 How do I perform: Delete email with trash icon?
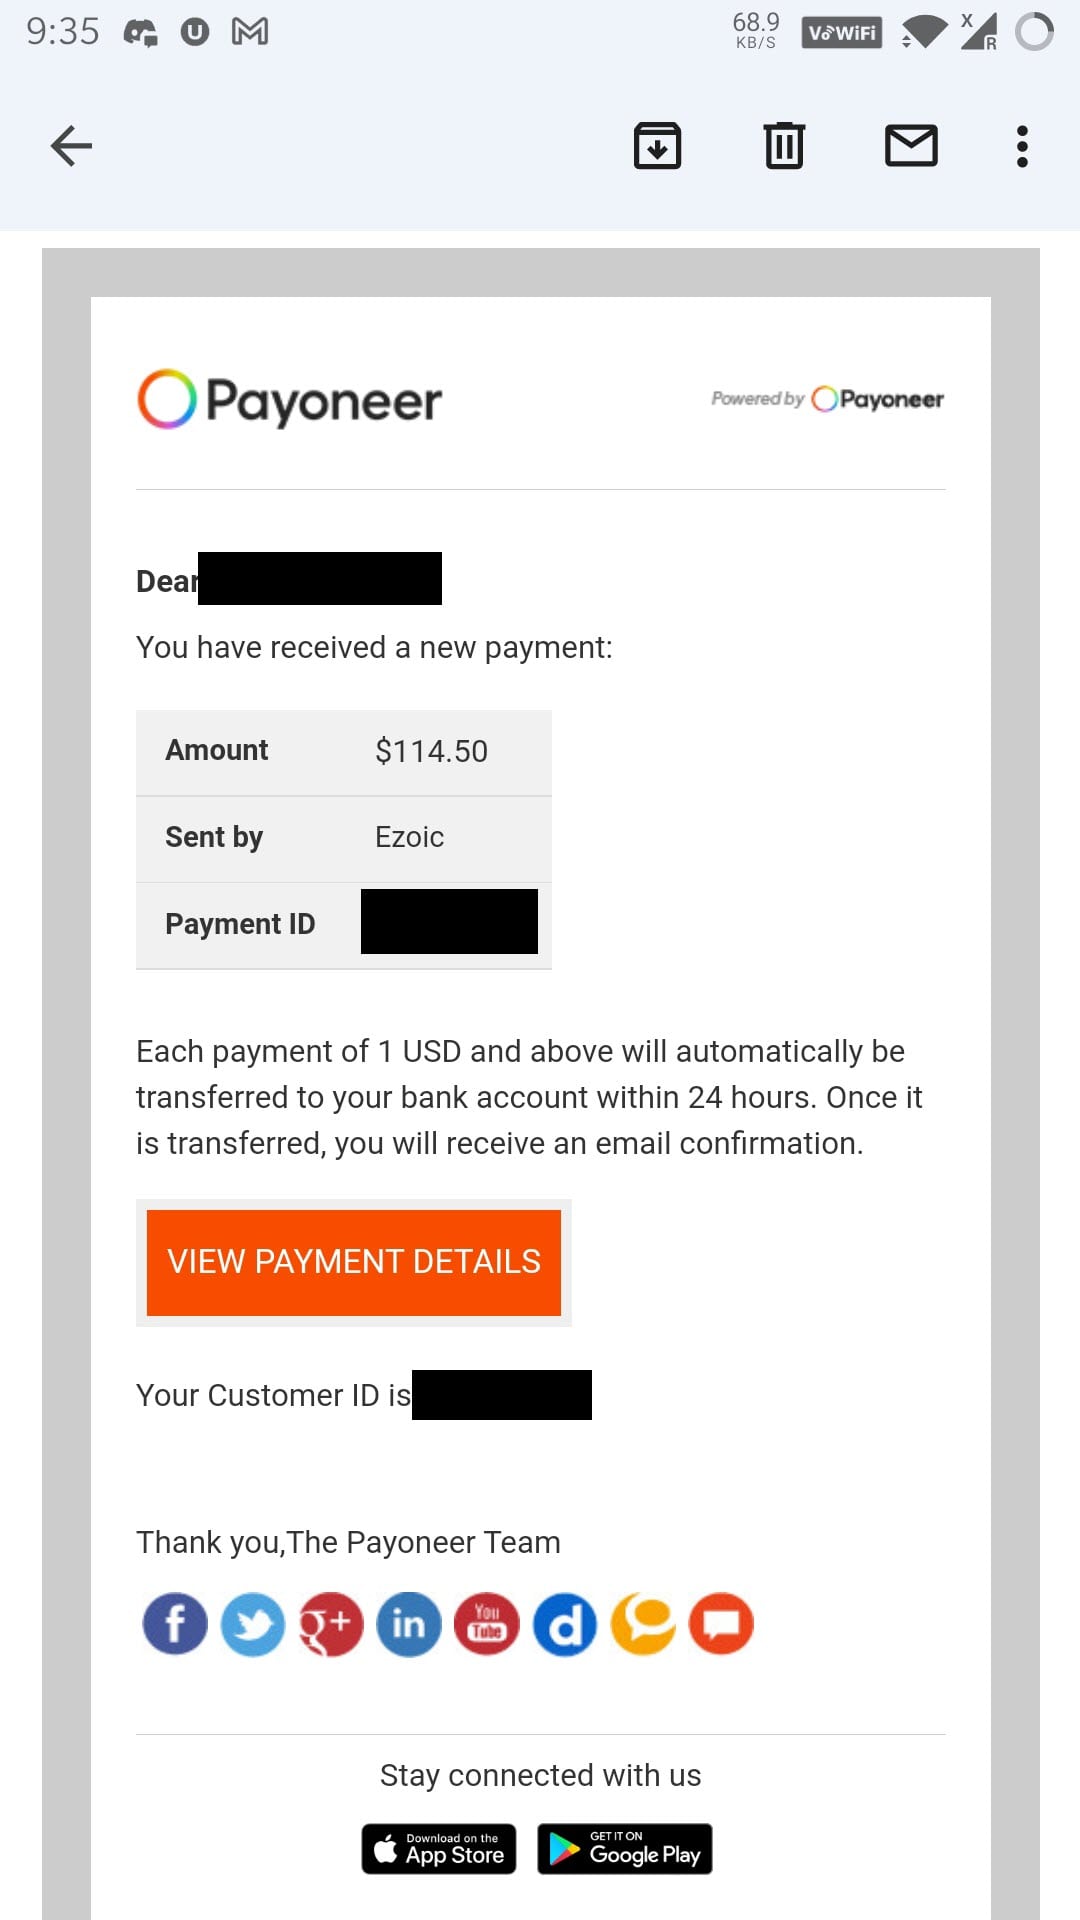(784, 146)
